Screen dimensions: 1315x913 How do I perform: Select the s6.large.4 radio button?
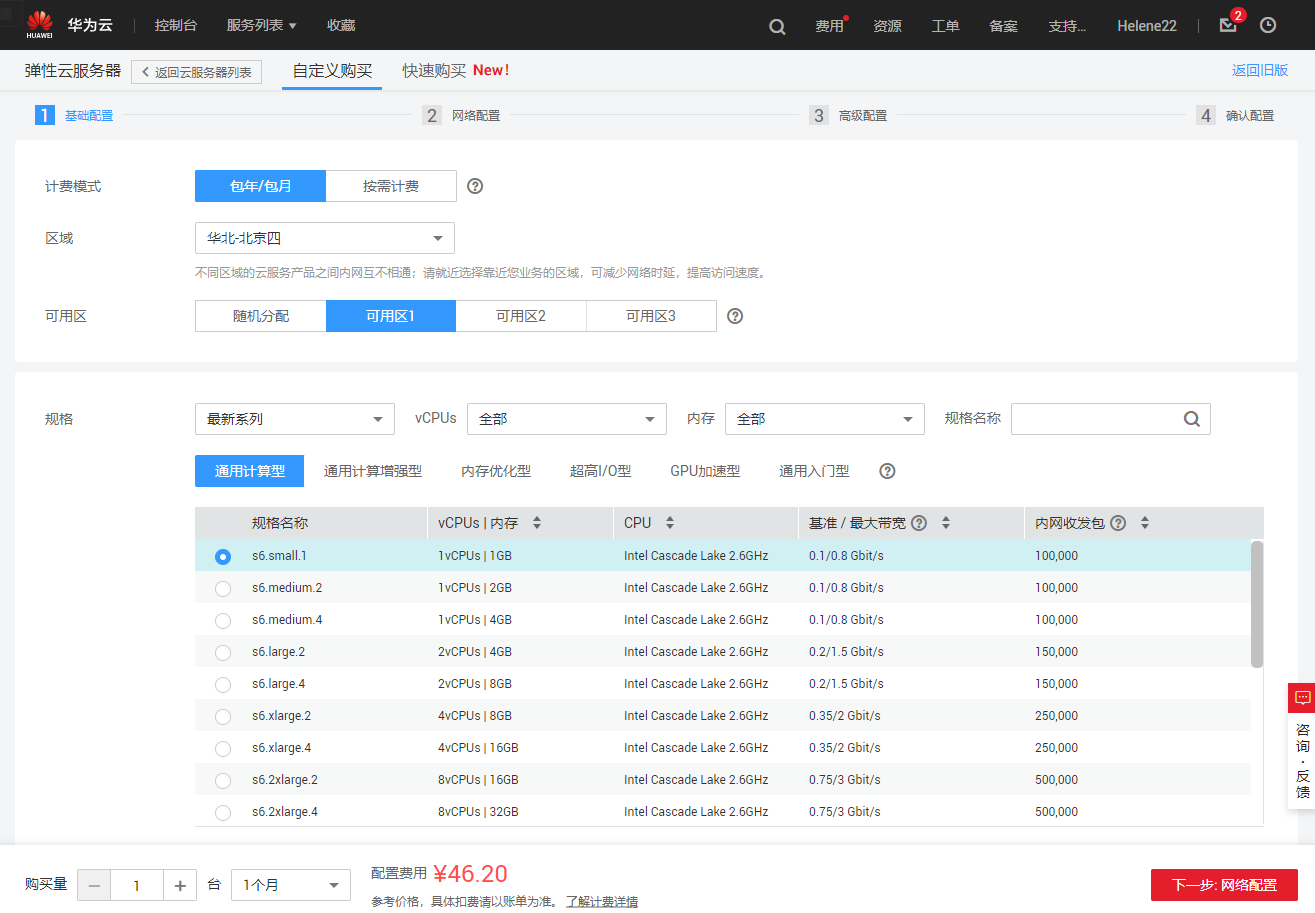click(223, 684)
